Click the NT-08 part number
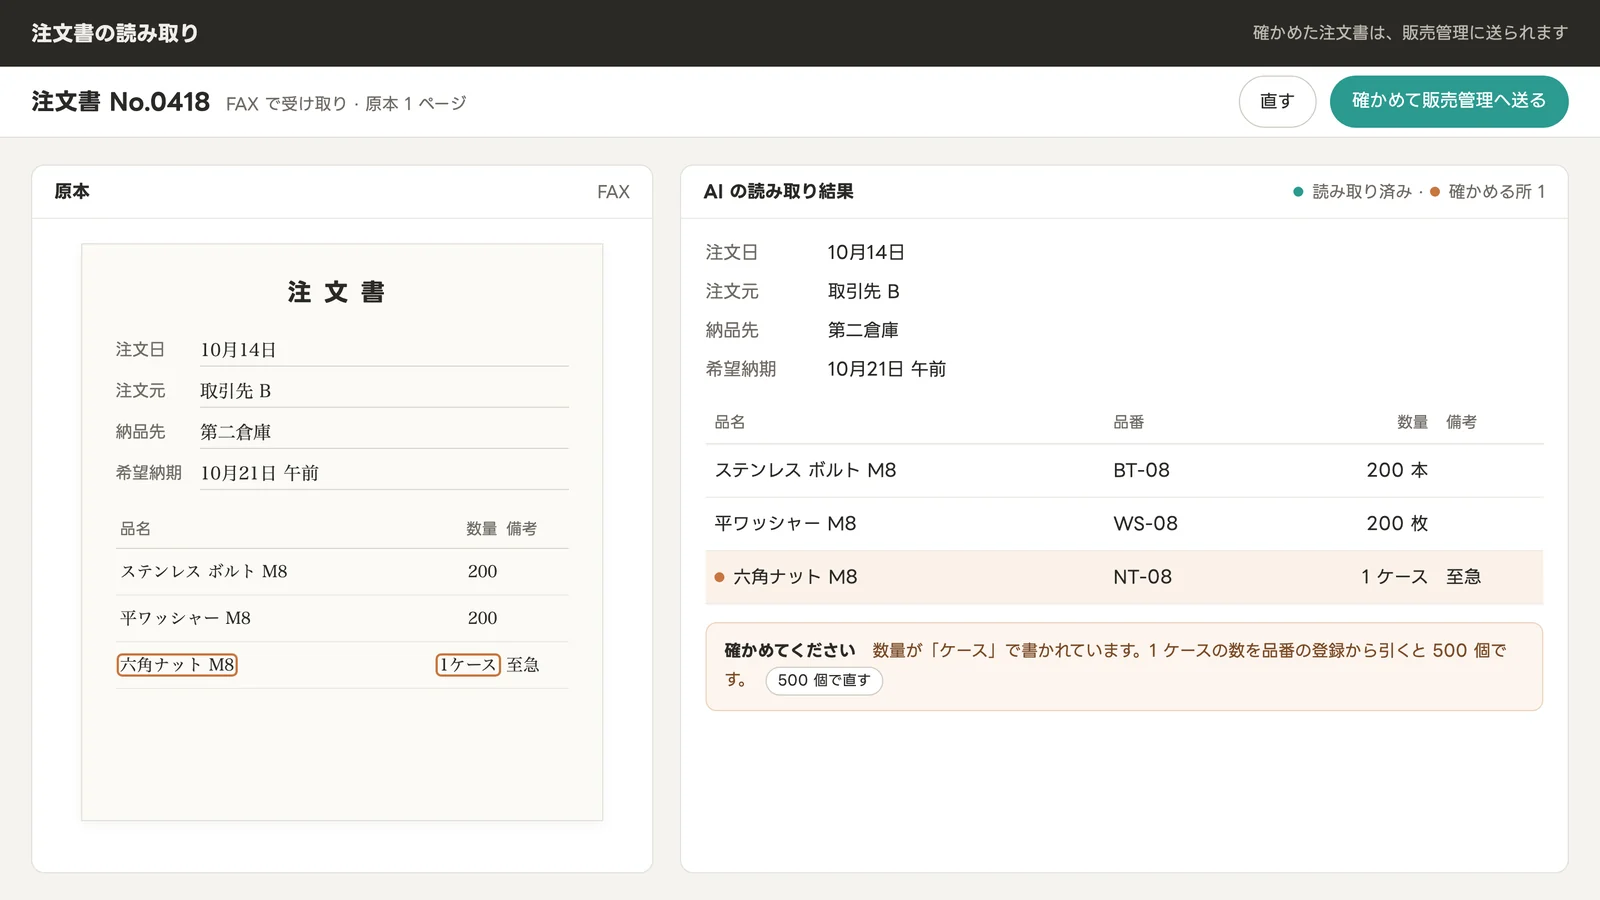Image resolution: width=1600 pixels, height=900 pixels. [x=1142, y=577]
